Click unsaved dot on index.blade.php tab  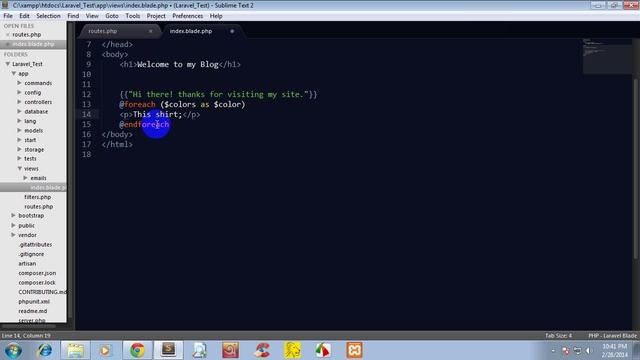pos(232,31)
